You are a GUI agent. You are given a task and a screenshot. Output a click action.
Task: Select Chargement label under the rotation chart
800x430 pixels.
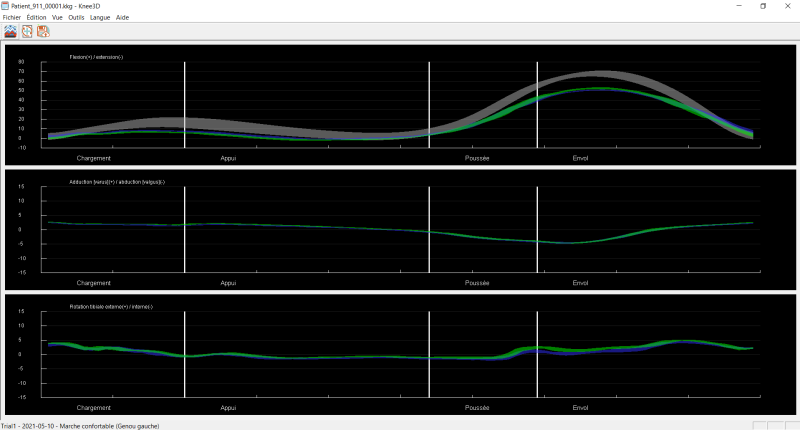click(x=93, y=408)
